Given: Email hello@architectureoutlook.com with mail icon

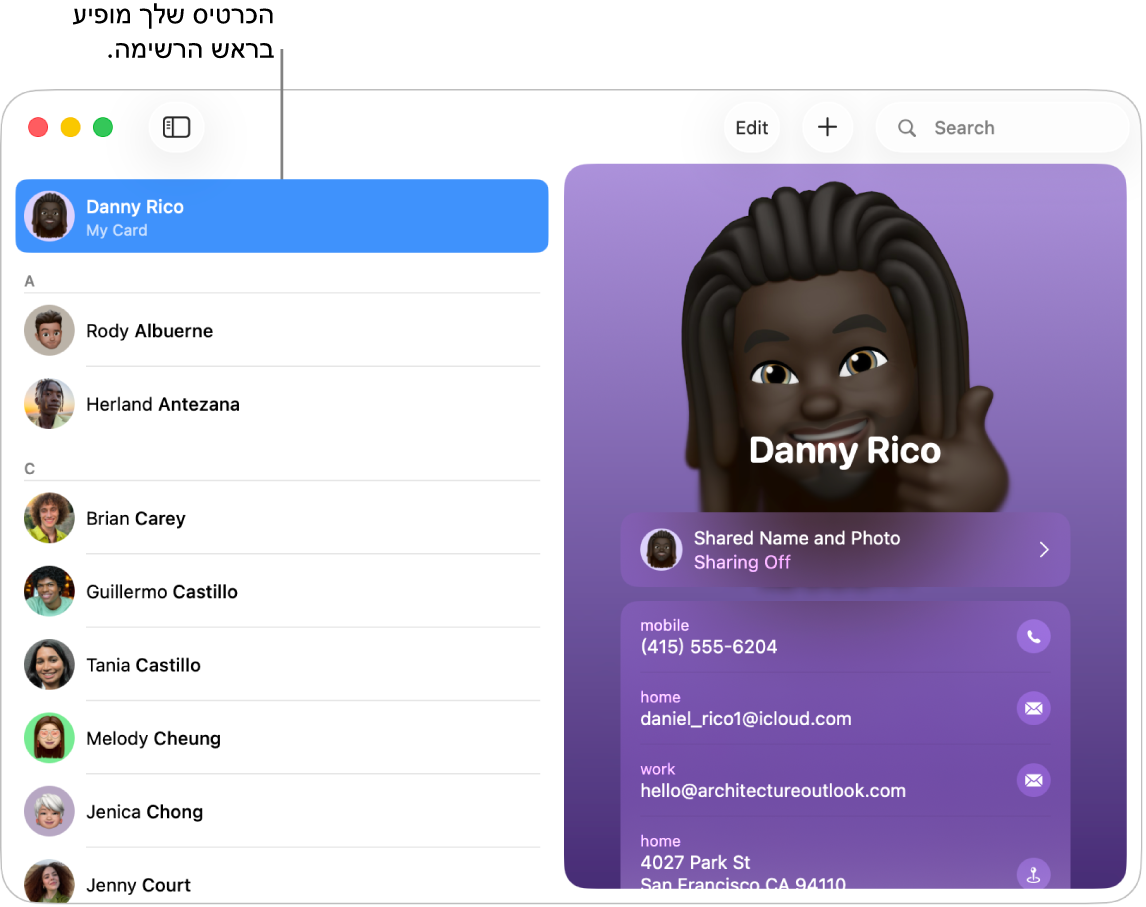Looking at the screenshot, I should coord(1033,780).
